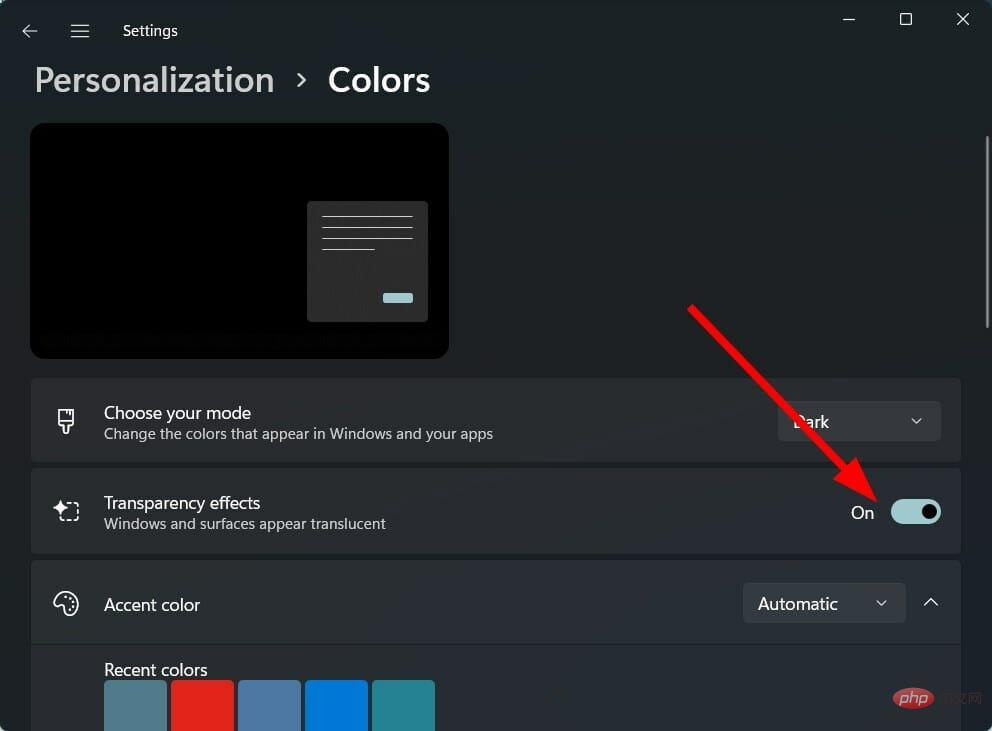This screenshot has height=731, width=992.
Task: Collapse the Accent color section chevron
Action: 931,603
